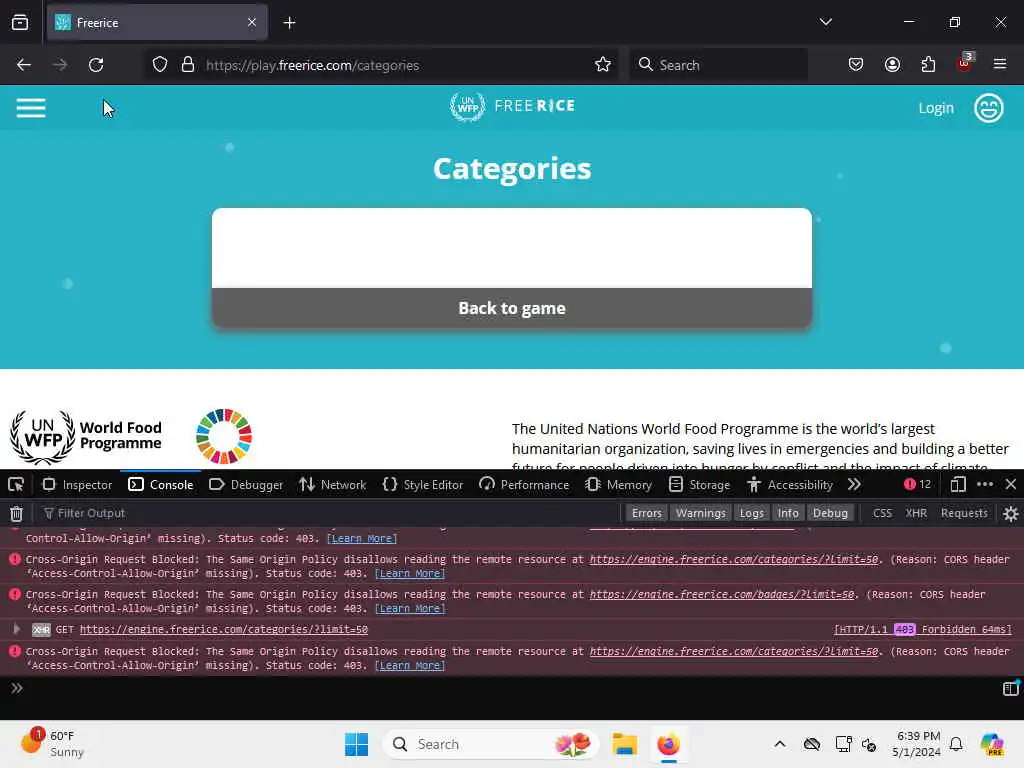The image size is (1024, 768).
Task: Click the Login link
Action: 936,108
